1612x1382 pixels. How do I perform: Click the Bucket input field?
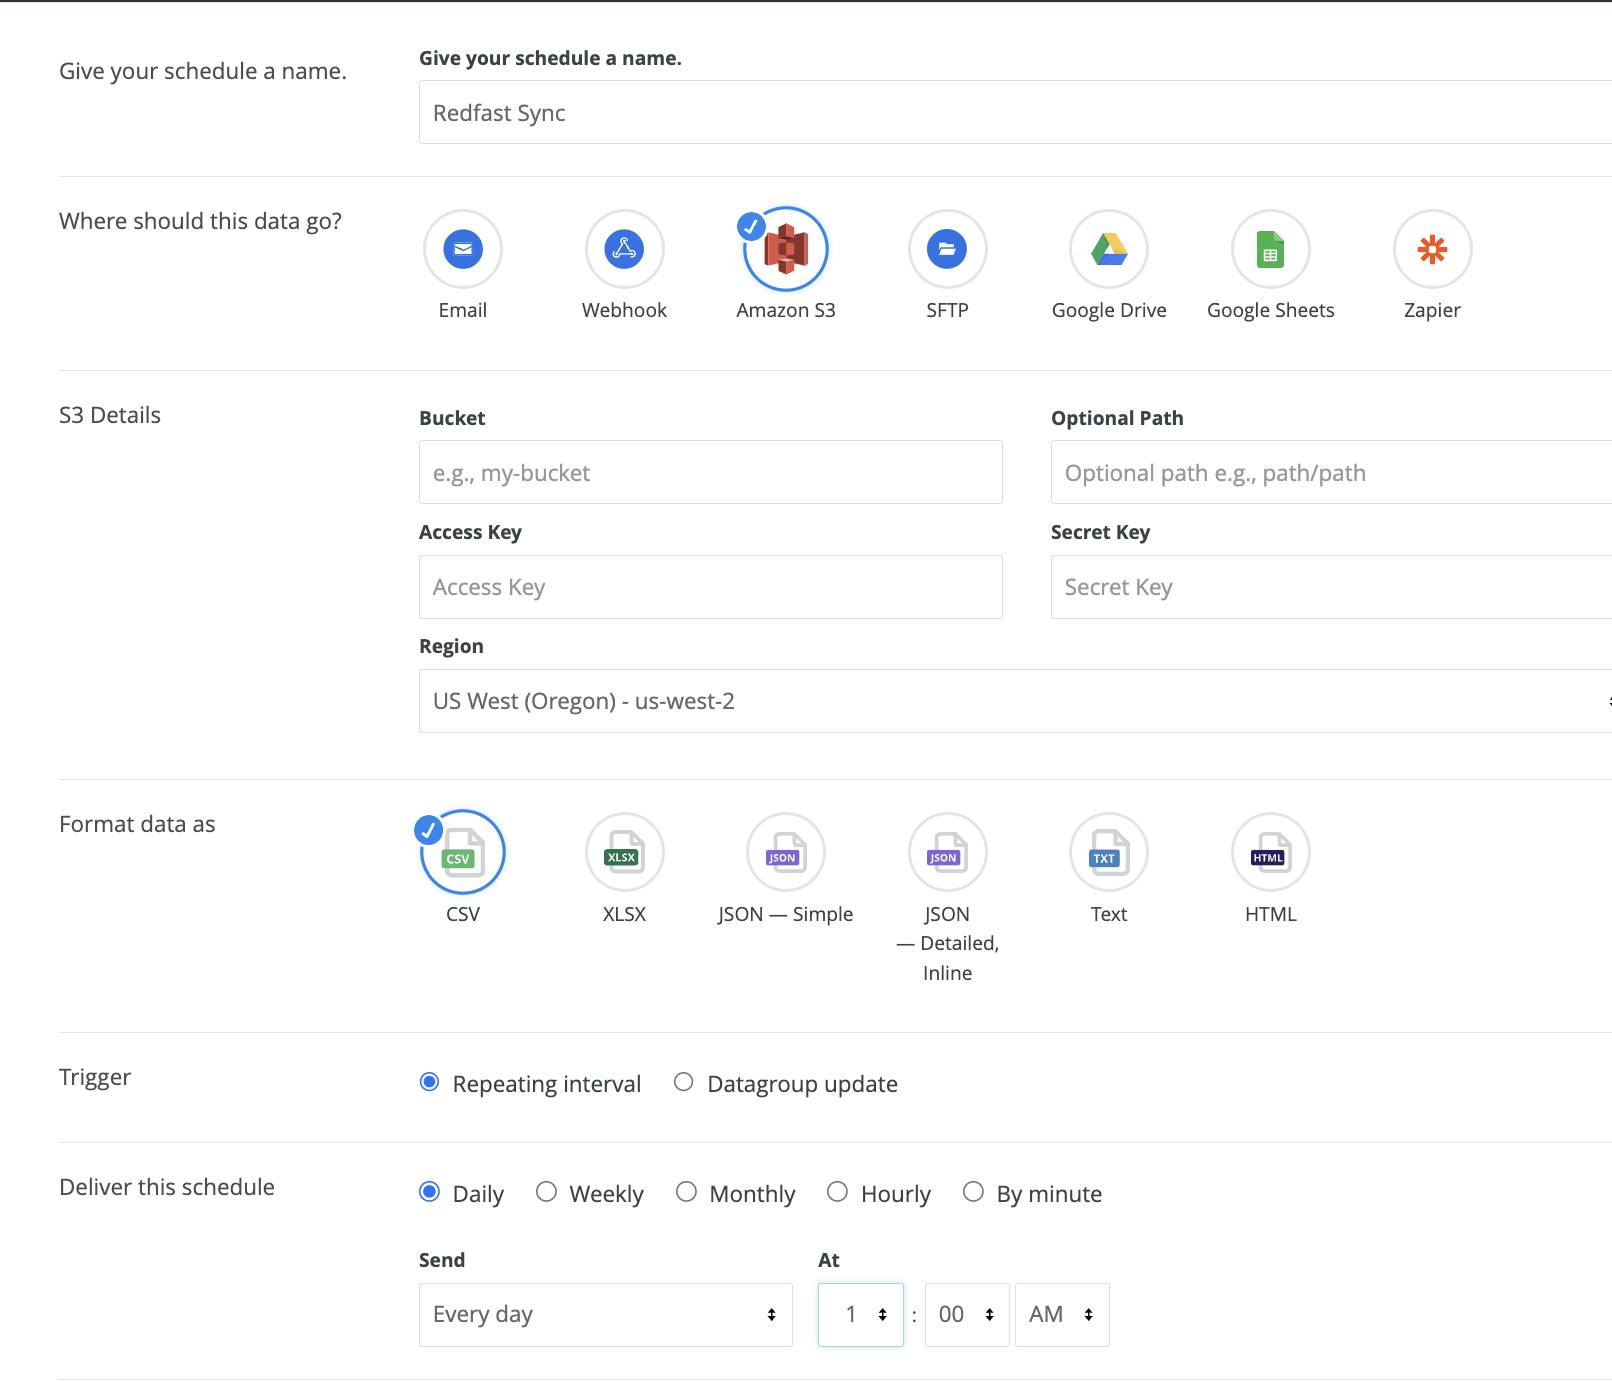coord(711,472)
